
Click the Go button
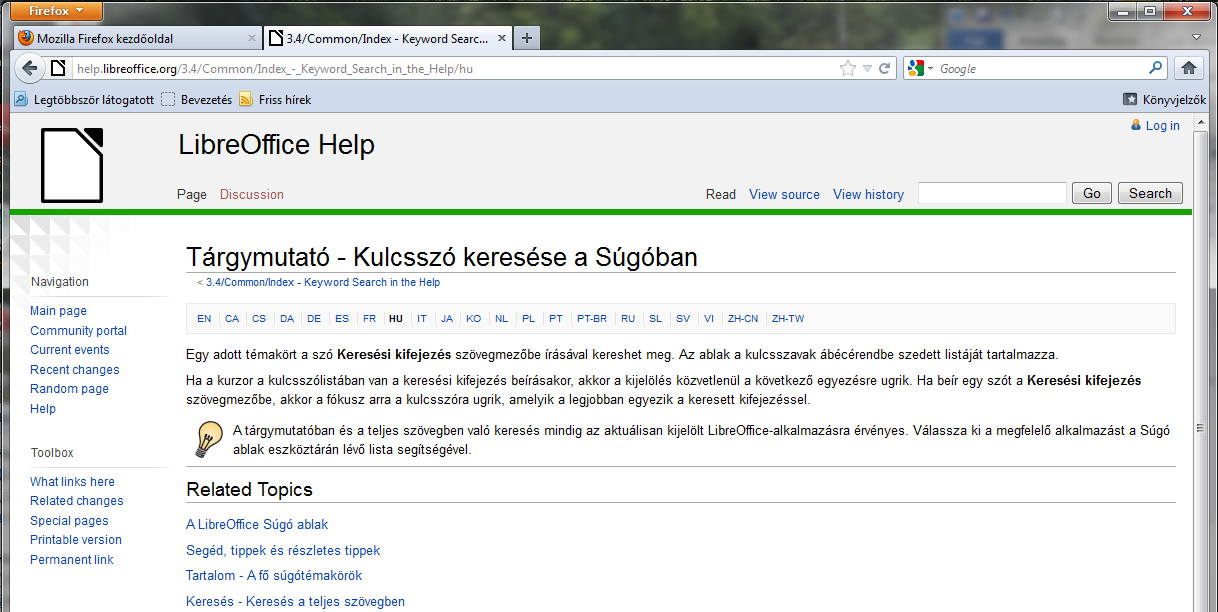tap(1092, 193)
